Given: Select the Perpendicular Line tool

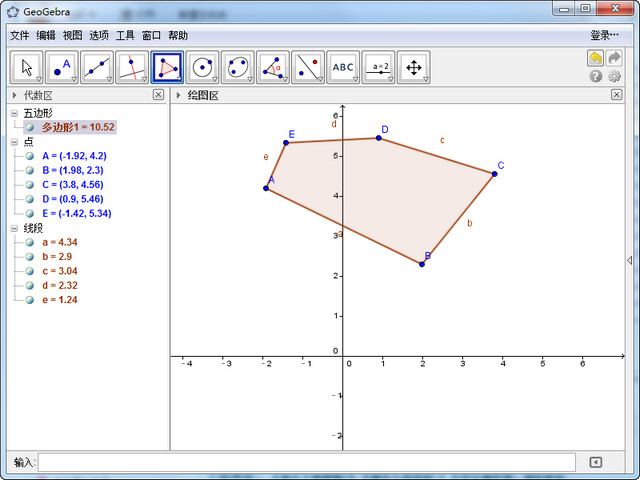Looking at the screenshot, I should [132, 68].
